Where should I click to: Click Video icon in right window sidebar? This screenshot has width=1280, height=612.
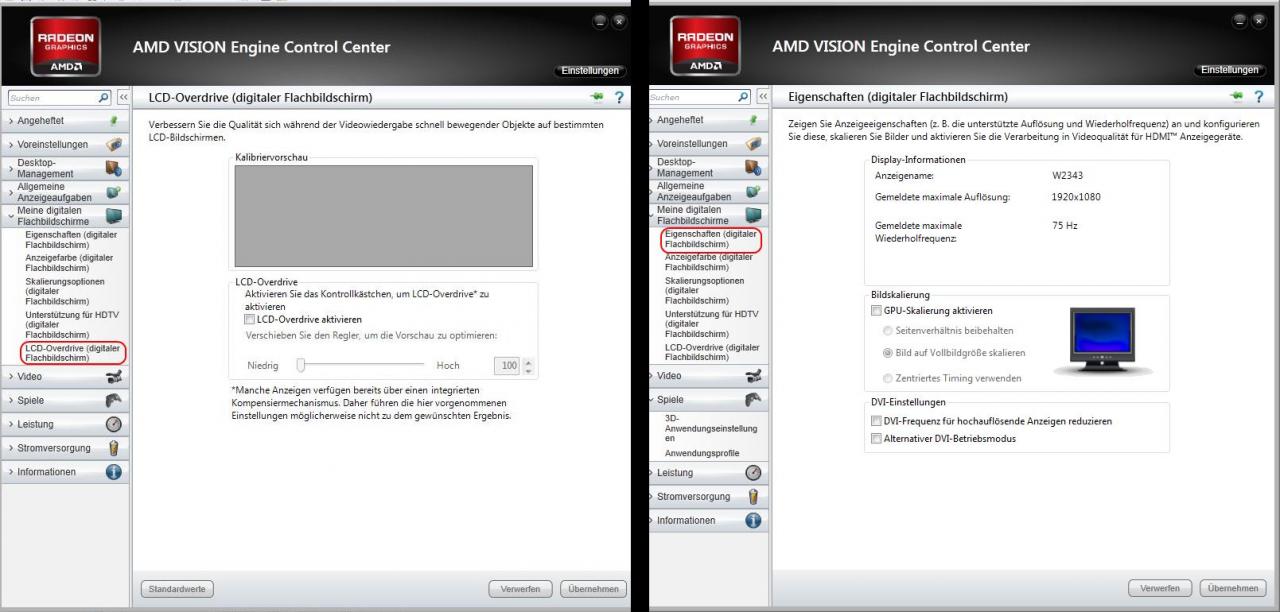pos(753,377)
